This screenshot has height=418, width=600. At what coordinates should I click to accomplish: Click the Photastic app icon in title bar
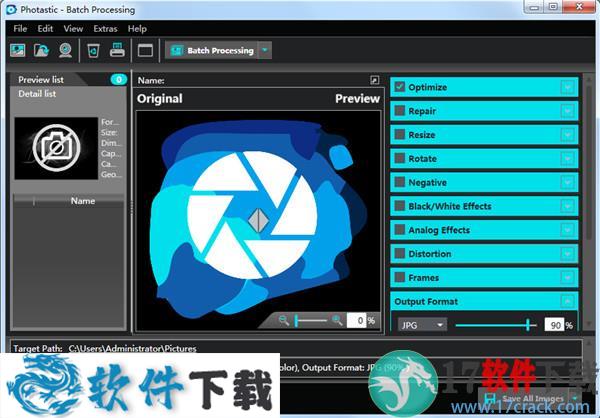coord(11,9)
